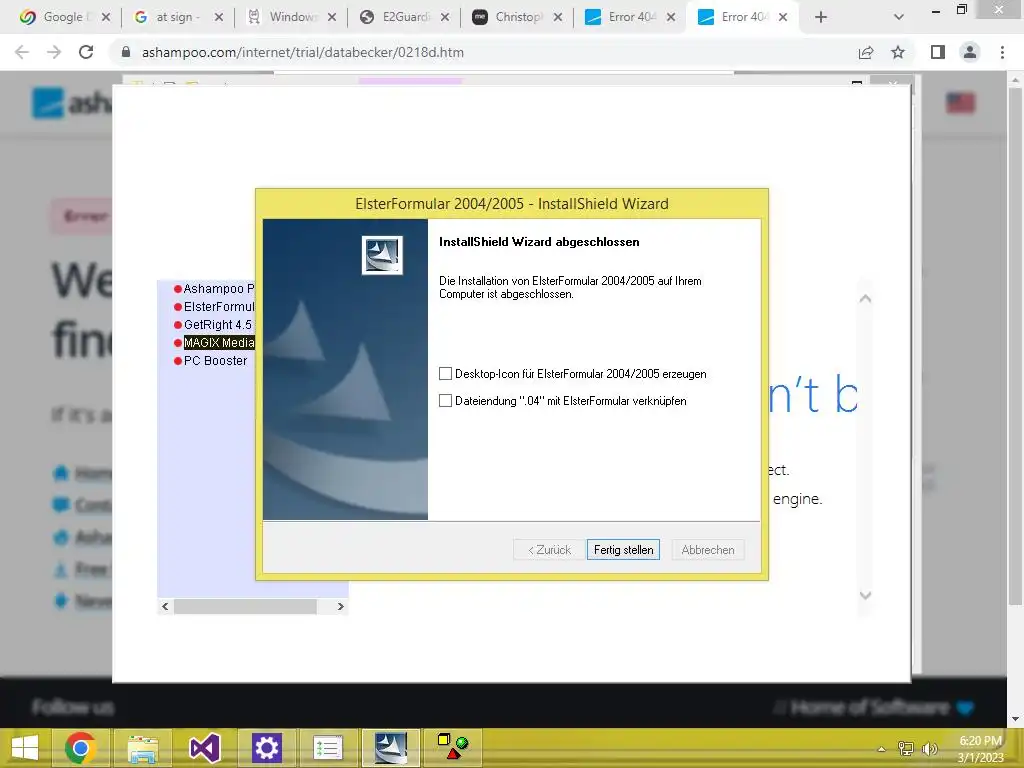Open the Chrome three-dot menu
The width and height of the screenshot is (1024, 768).
[x=1002, y=52]
